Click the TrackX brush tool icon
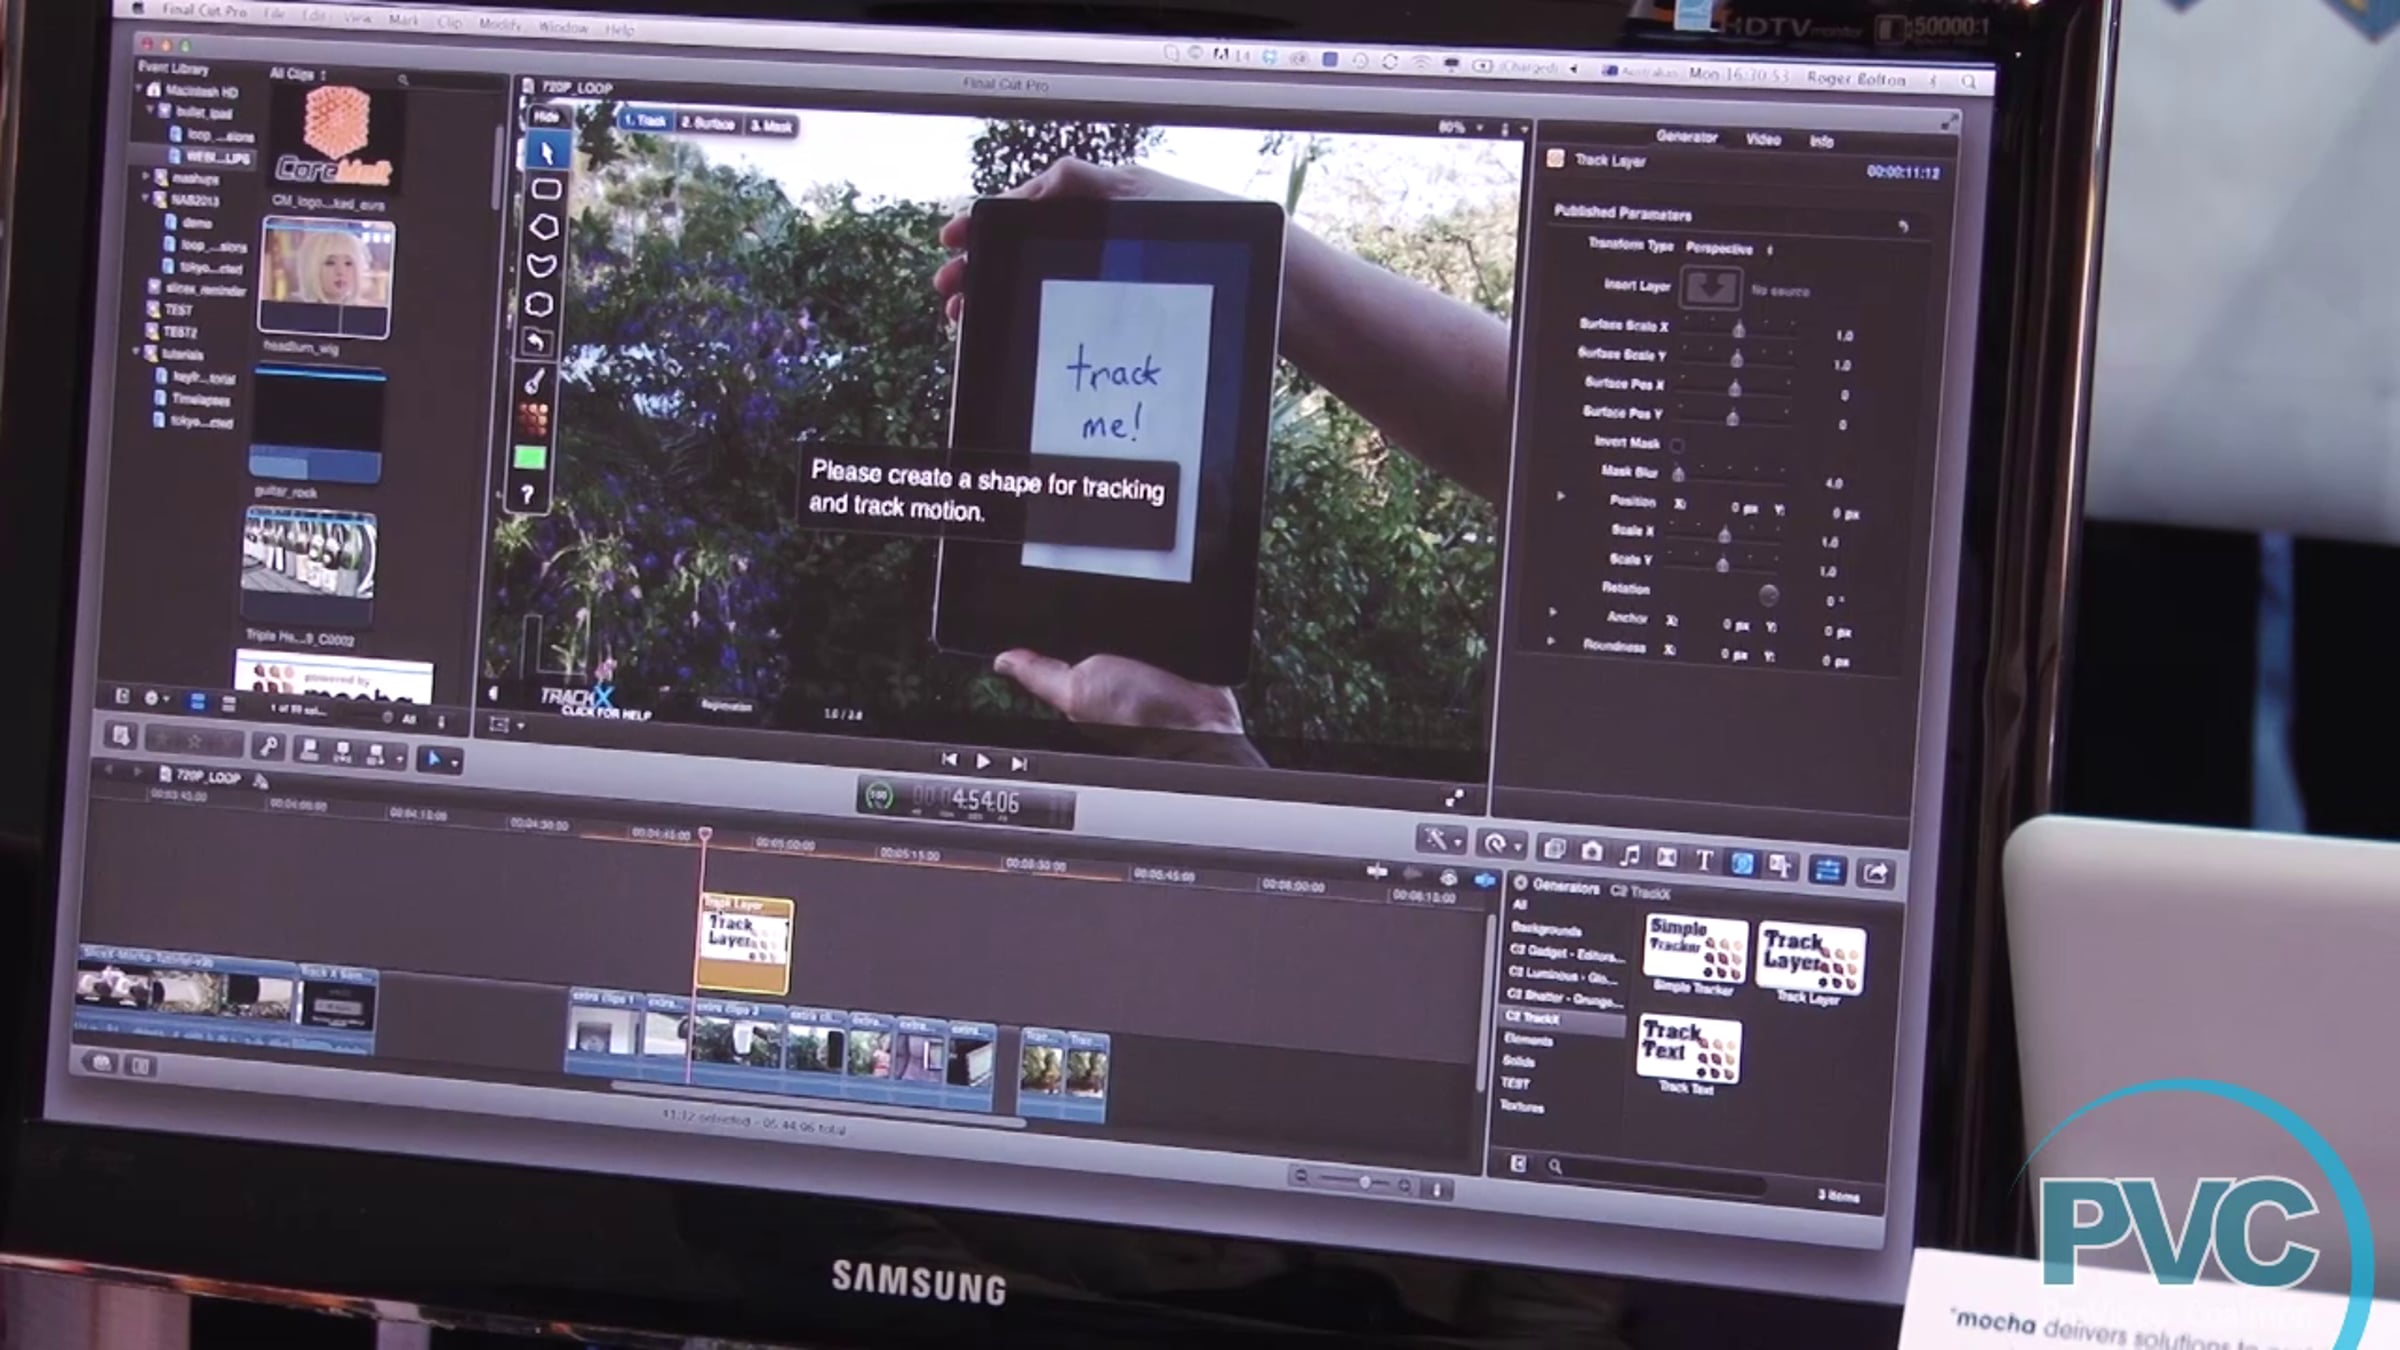 point(535,381)
